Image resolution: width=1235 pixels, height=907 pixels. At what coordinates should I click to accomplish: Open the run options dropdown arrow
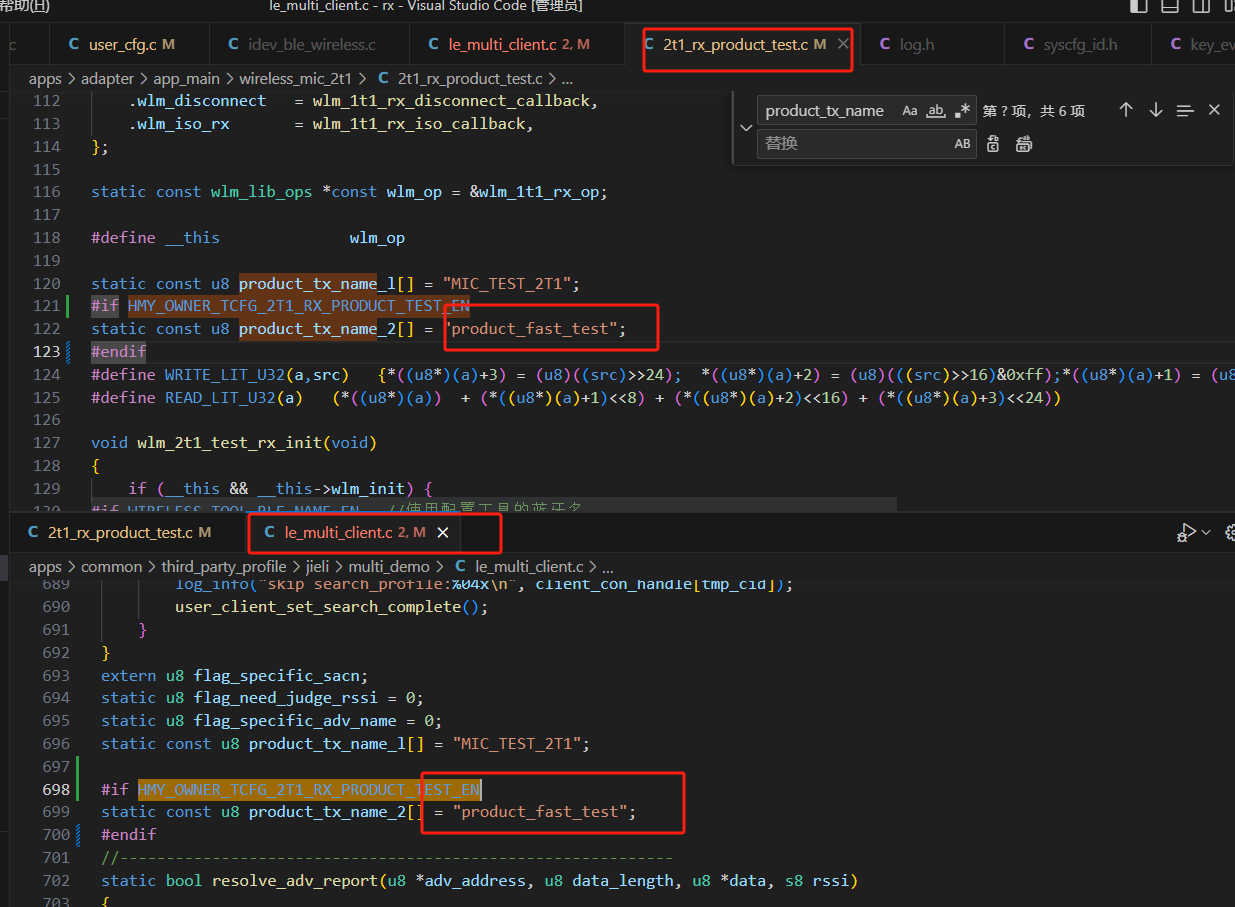click(x=1206, y=533)
